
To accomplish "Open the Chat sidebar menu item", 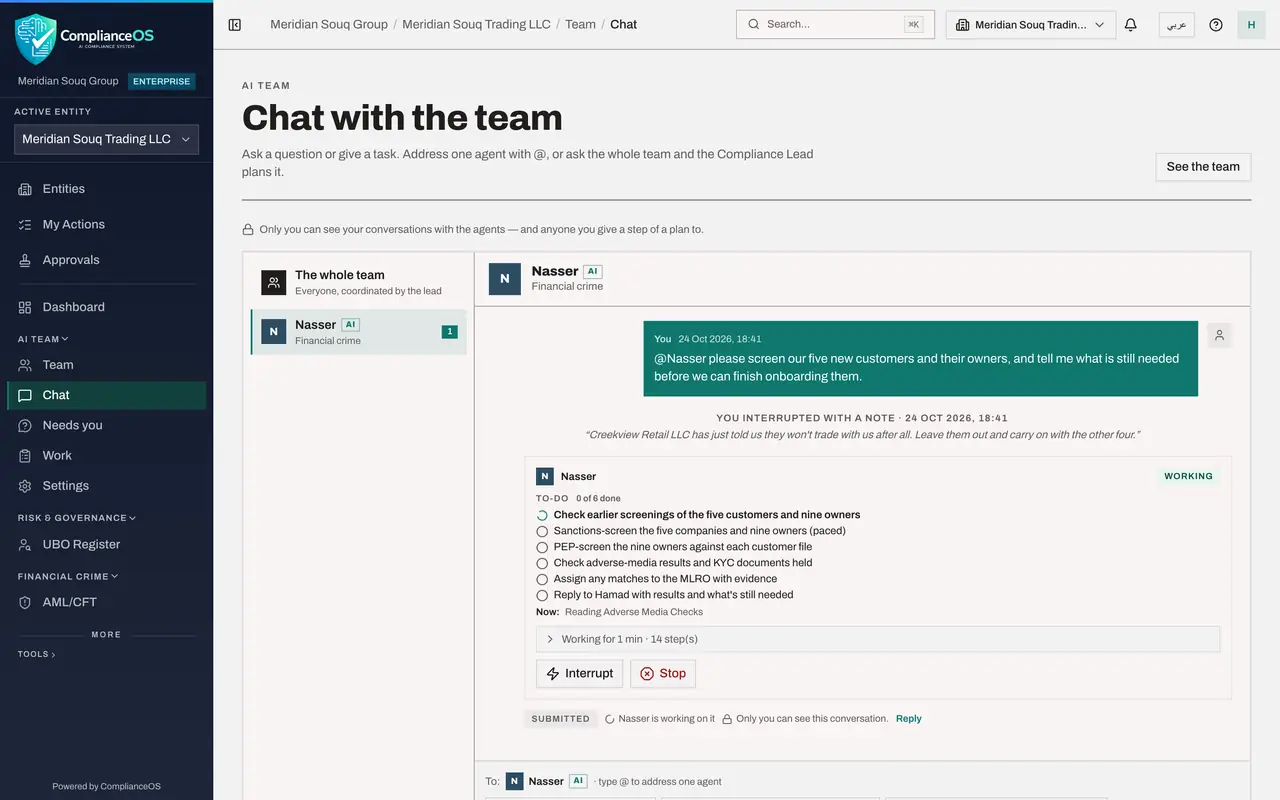I will click(x=106, y=395).
